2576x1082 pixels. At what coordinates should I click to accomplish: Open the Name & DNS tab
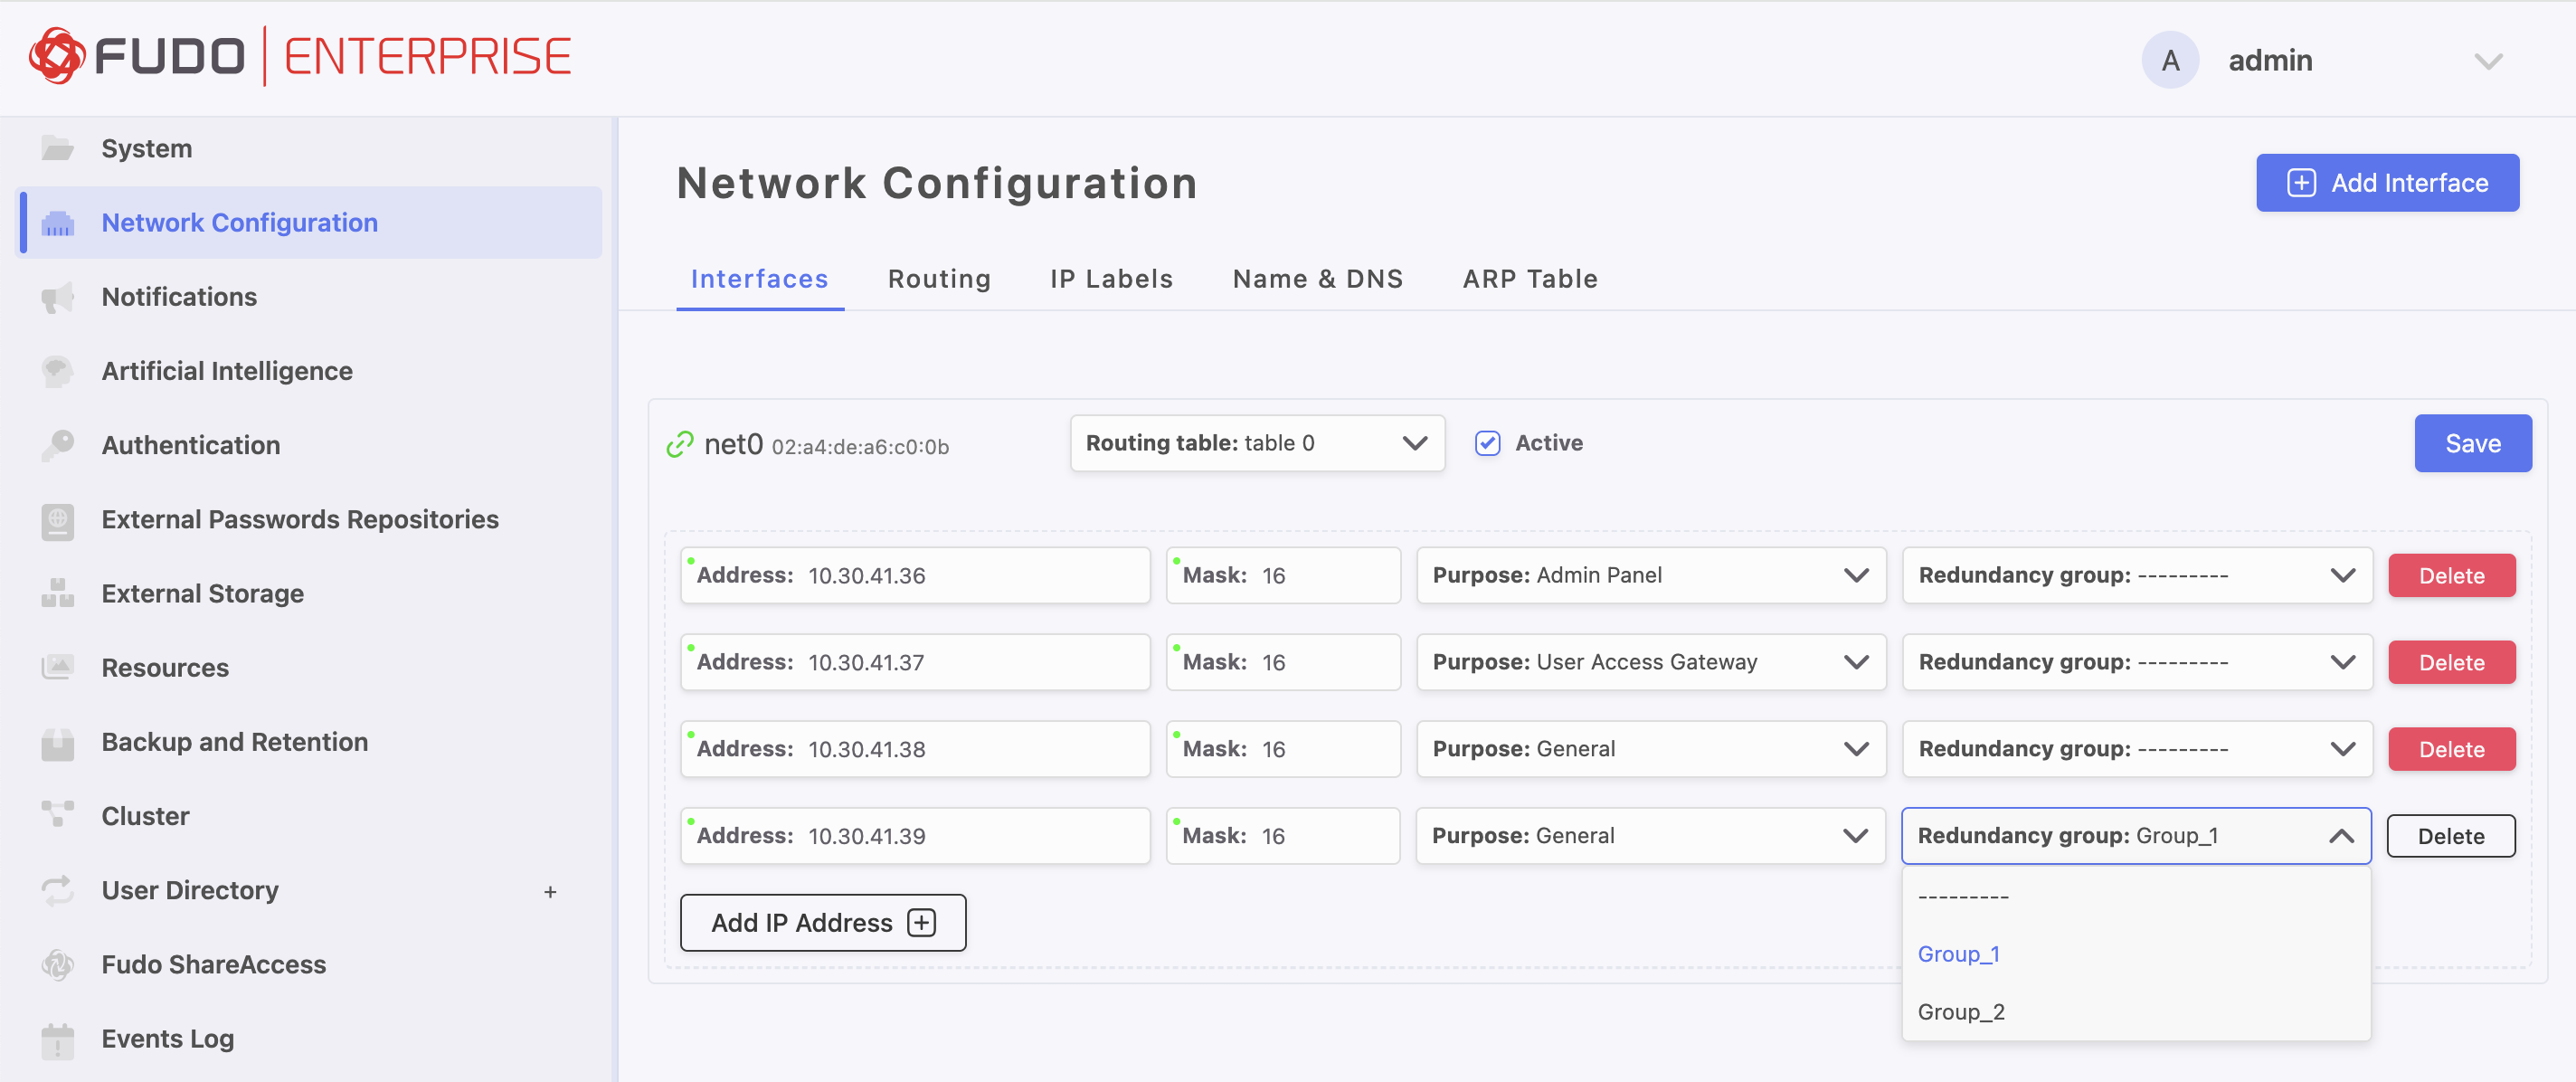1318,279
